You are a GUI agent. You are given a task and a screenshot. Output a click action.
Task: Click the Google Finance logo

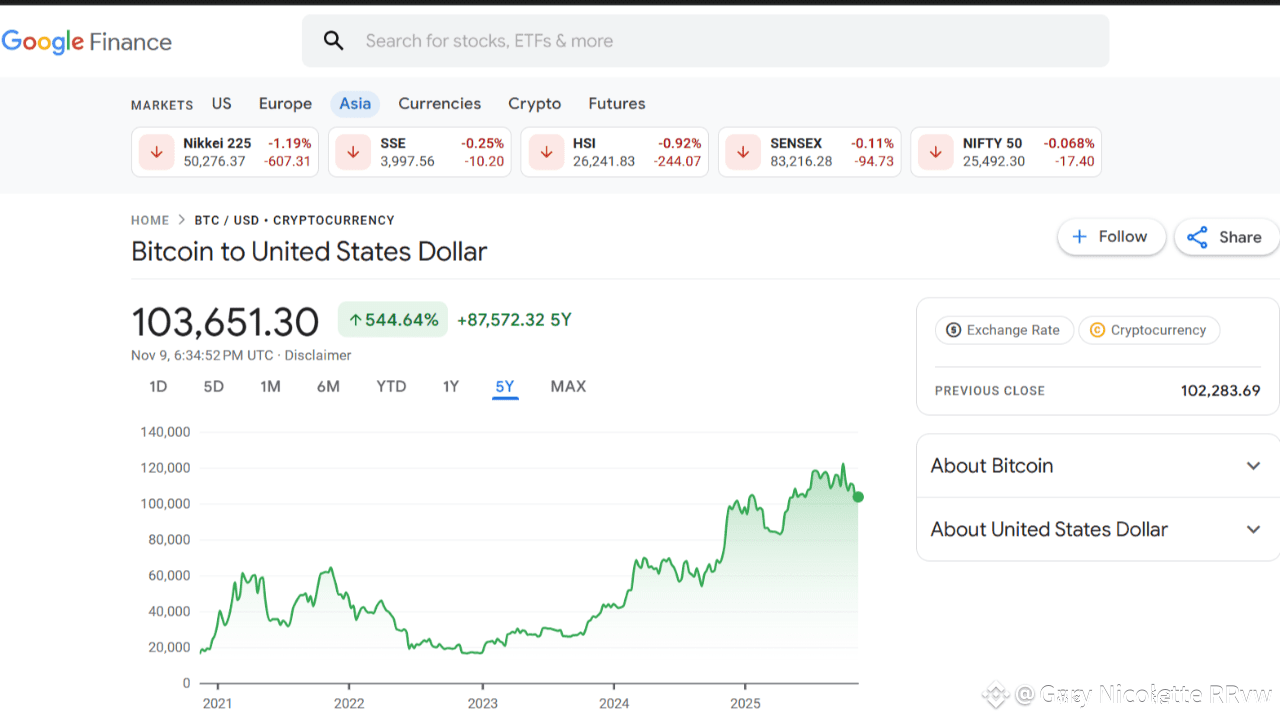tap(87, 42)
